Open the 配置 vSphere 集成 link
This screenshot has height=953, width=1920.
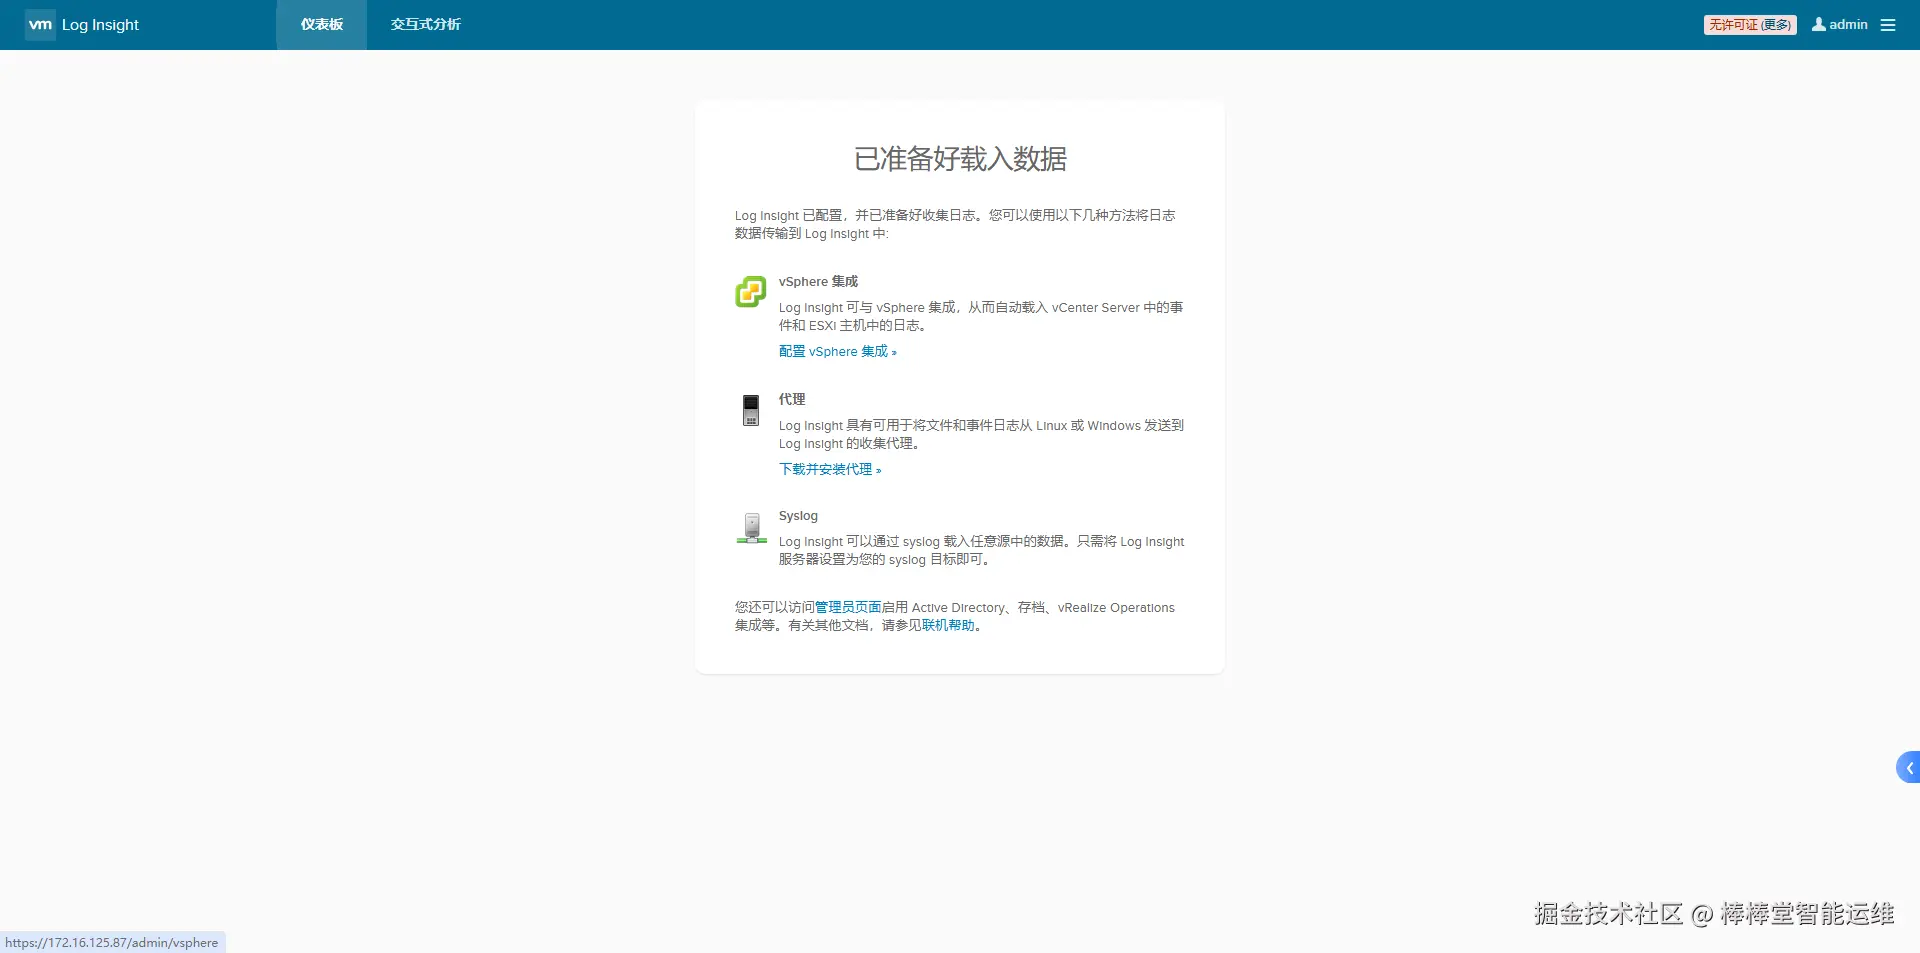pyautogui.click(x=838, y=352)
